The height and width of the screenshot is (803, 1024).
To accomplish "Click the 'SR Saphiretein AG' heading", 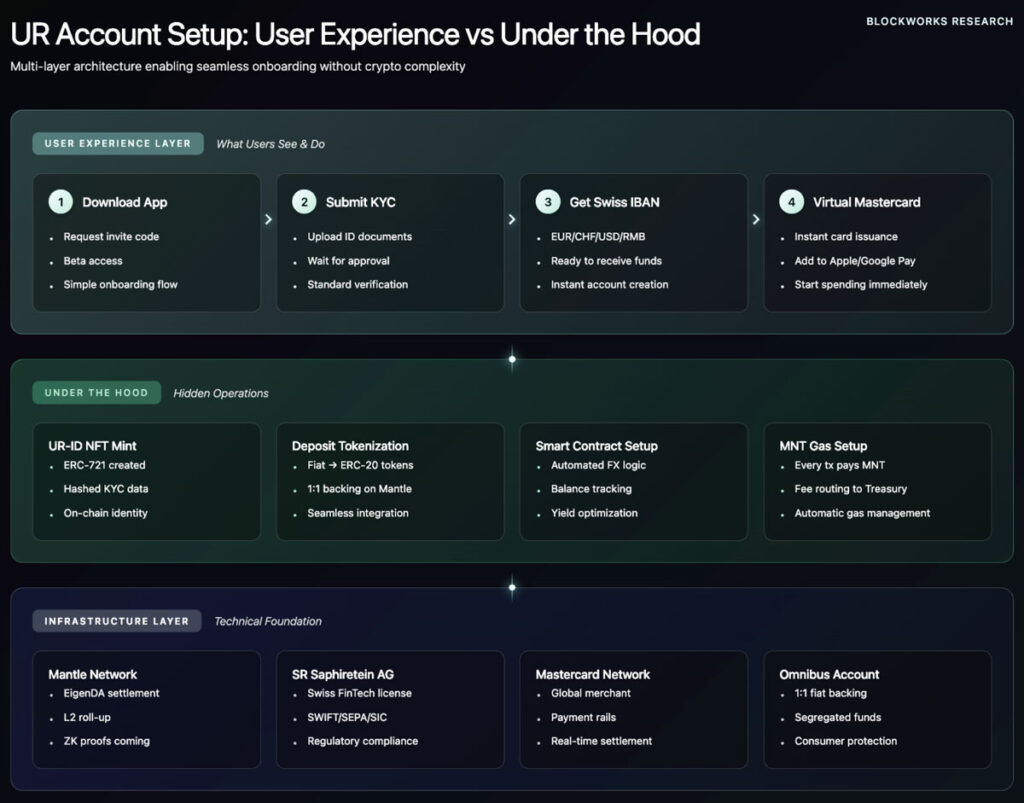I will click(x=343, y=674).
